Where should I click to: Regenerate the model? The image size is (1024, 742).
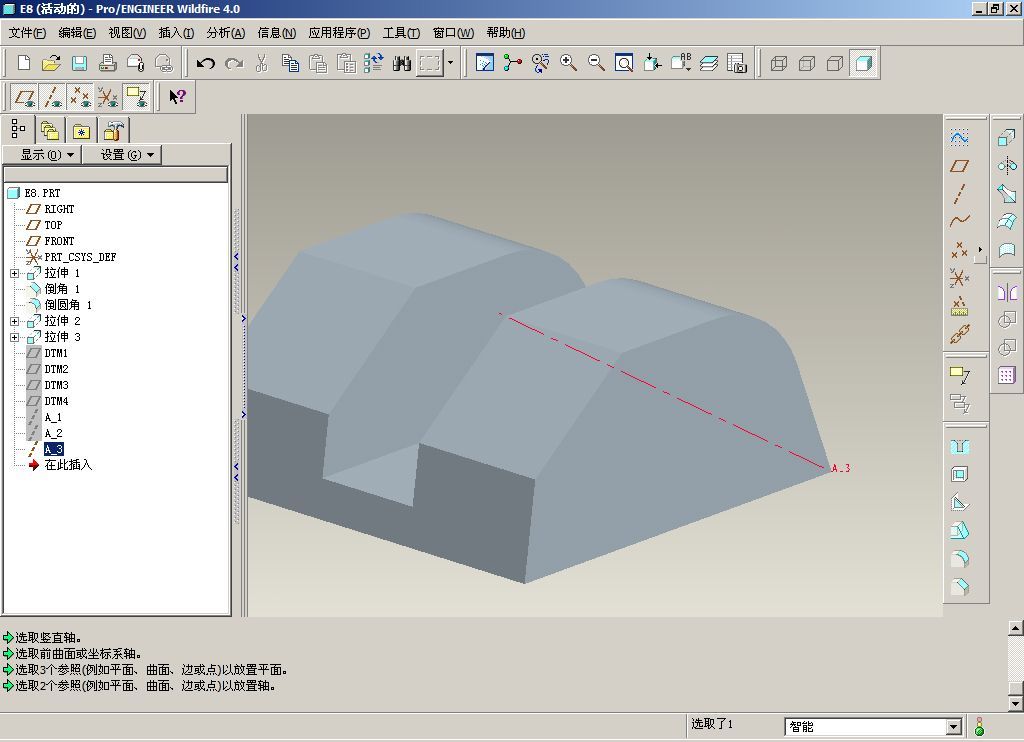[374, 63]
